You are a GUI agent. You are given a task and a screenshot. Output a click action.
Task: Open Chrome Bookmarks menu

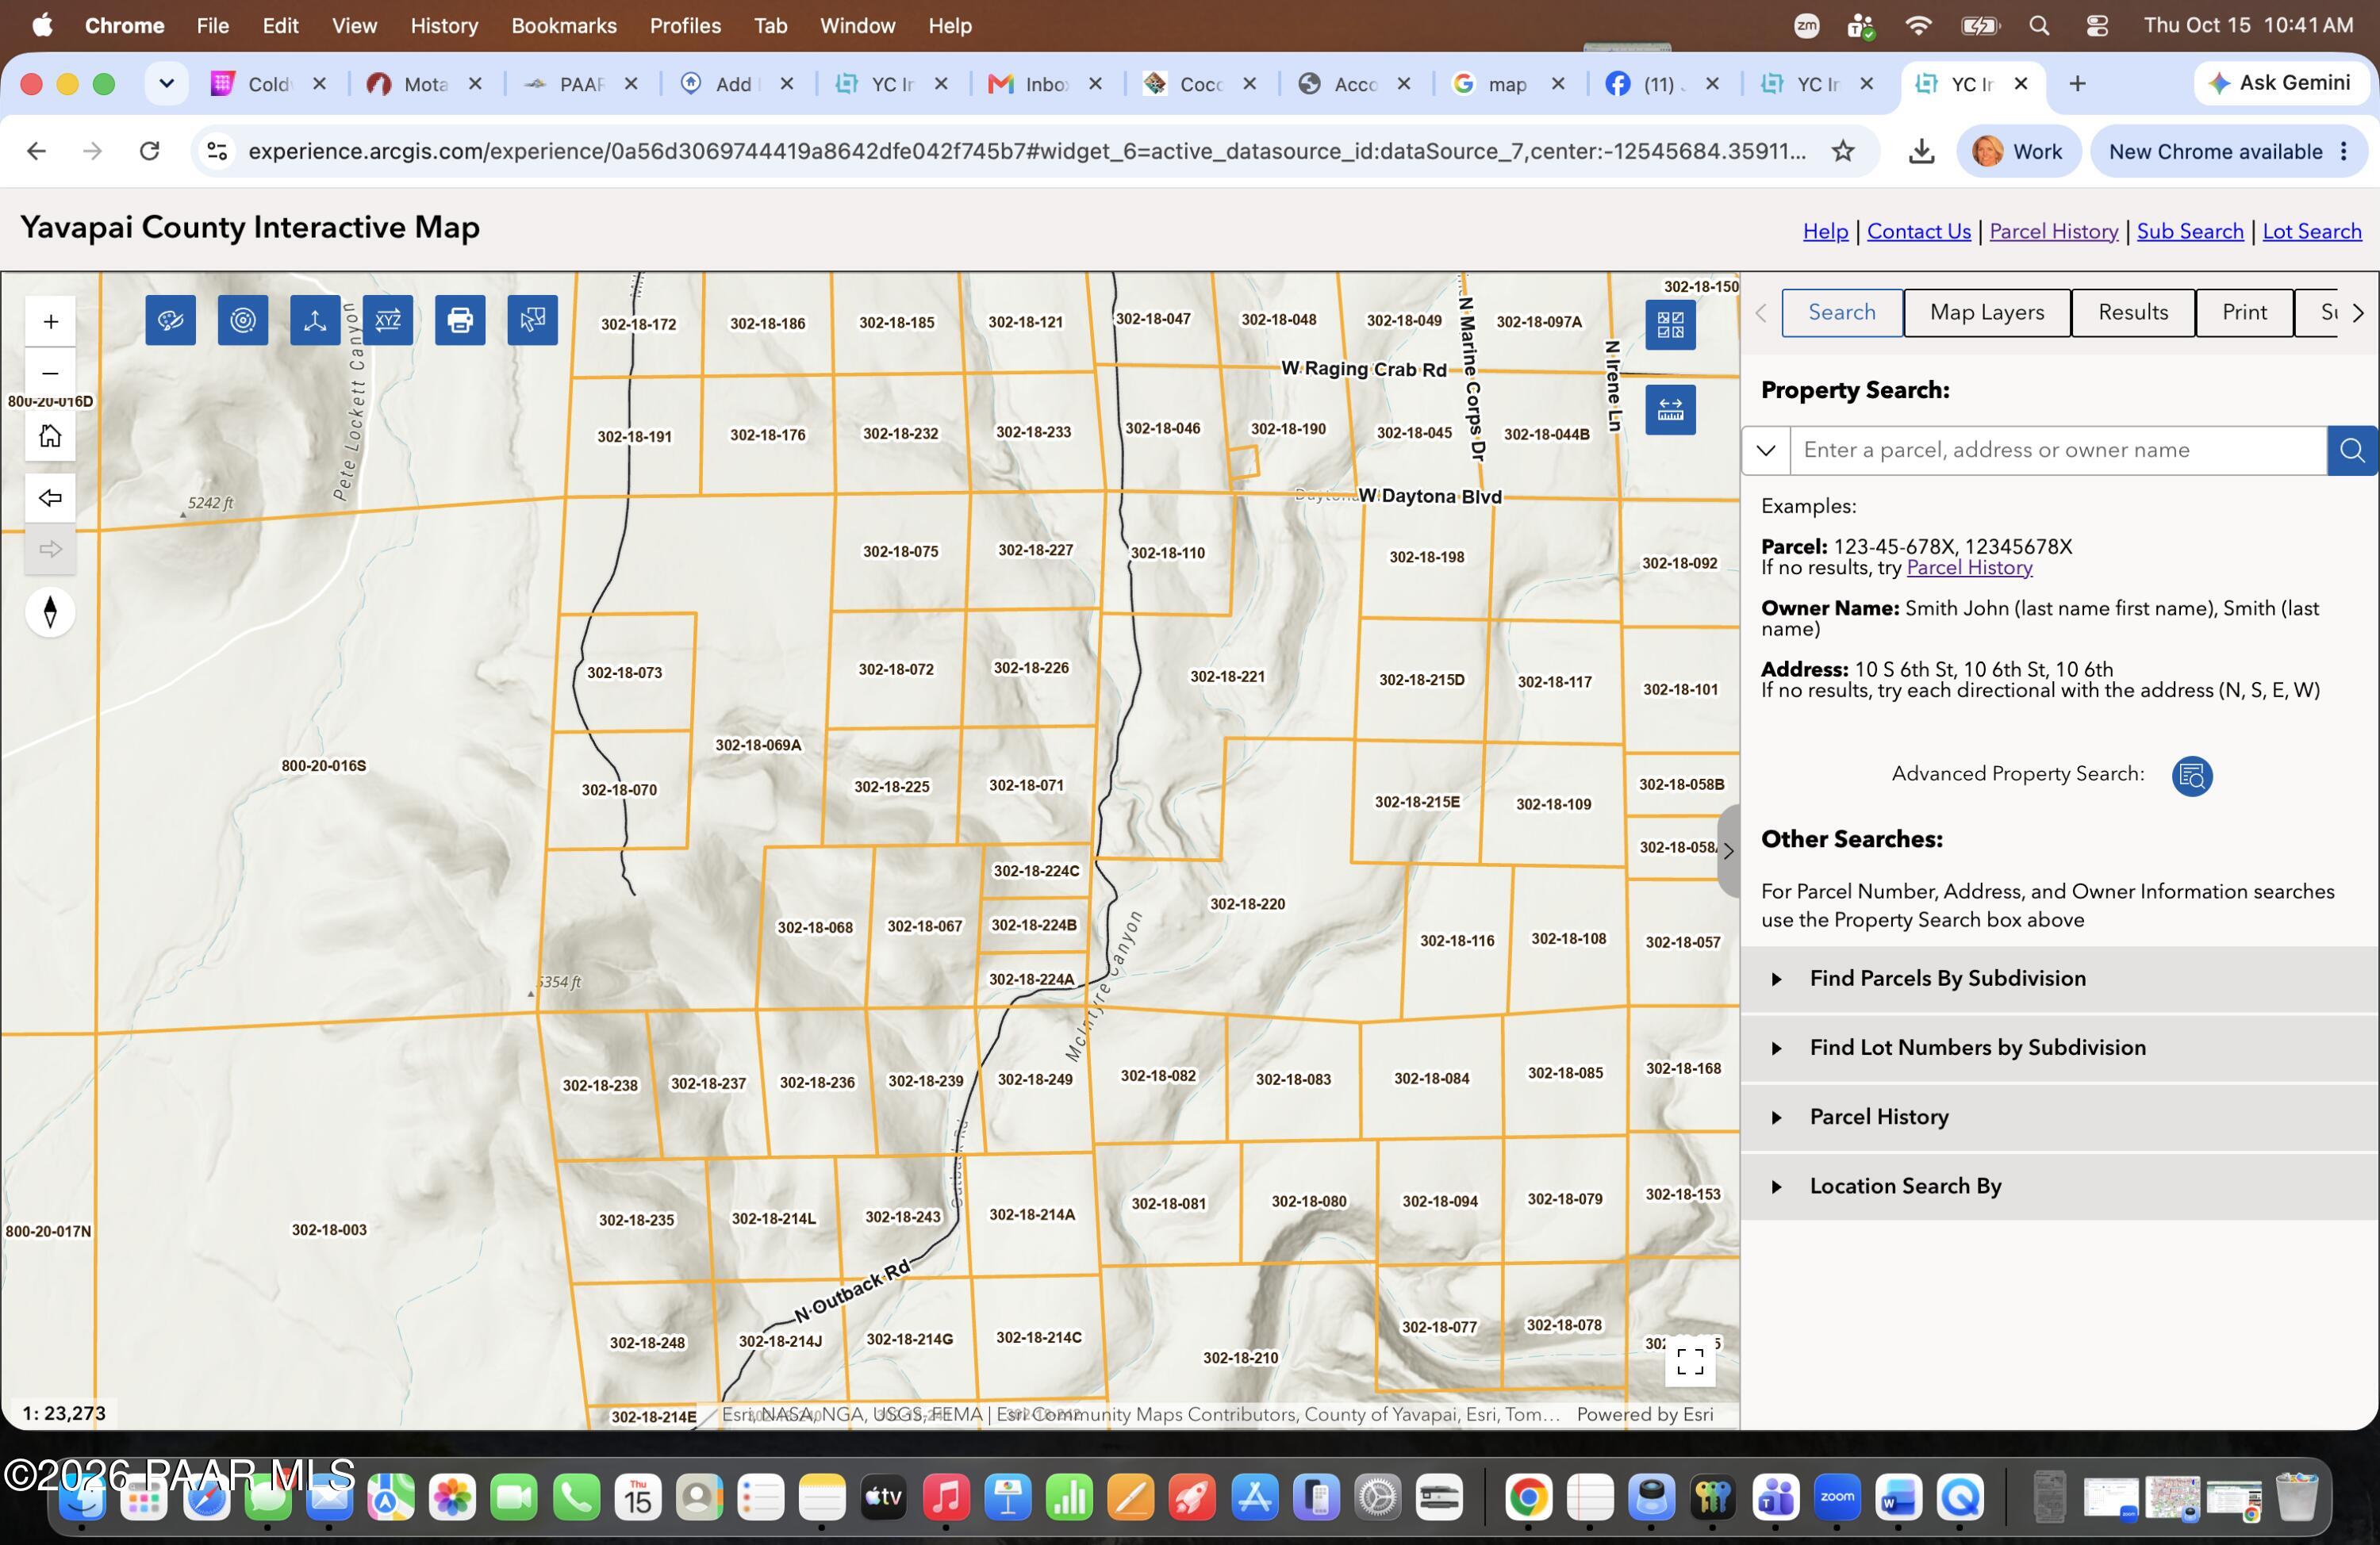(564, 26)
